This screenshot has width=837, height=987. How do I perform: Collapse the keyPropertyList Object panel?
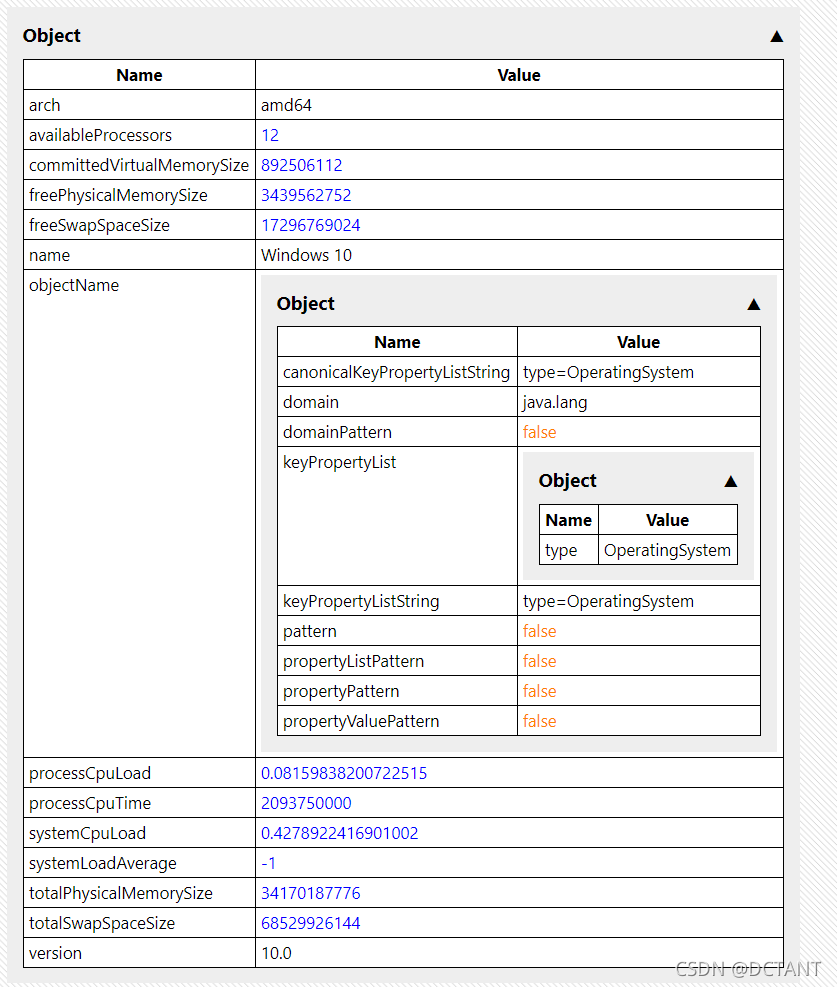(x=730, y=480)
